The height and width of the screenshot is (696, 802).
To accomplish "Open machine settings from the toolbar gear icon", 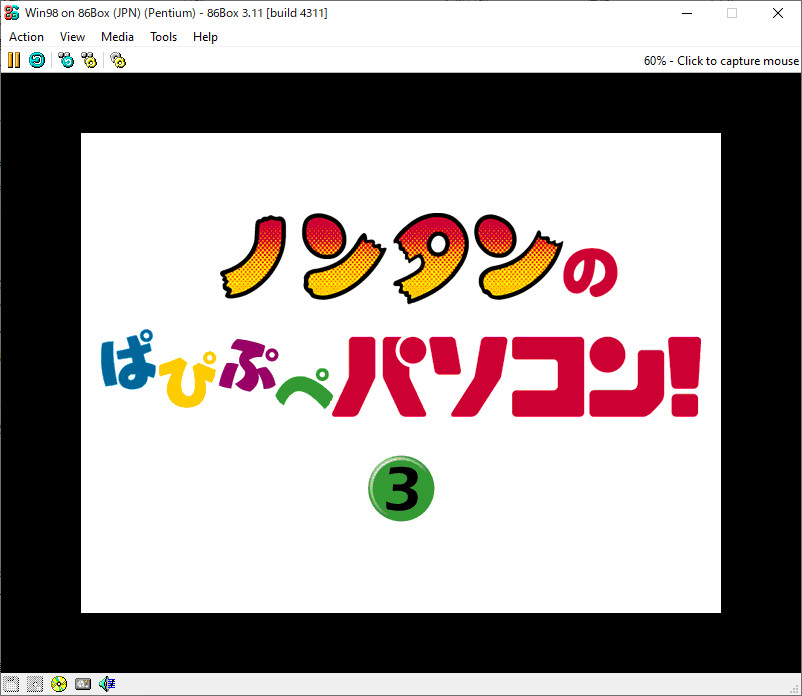I will (x=118, y=60).
